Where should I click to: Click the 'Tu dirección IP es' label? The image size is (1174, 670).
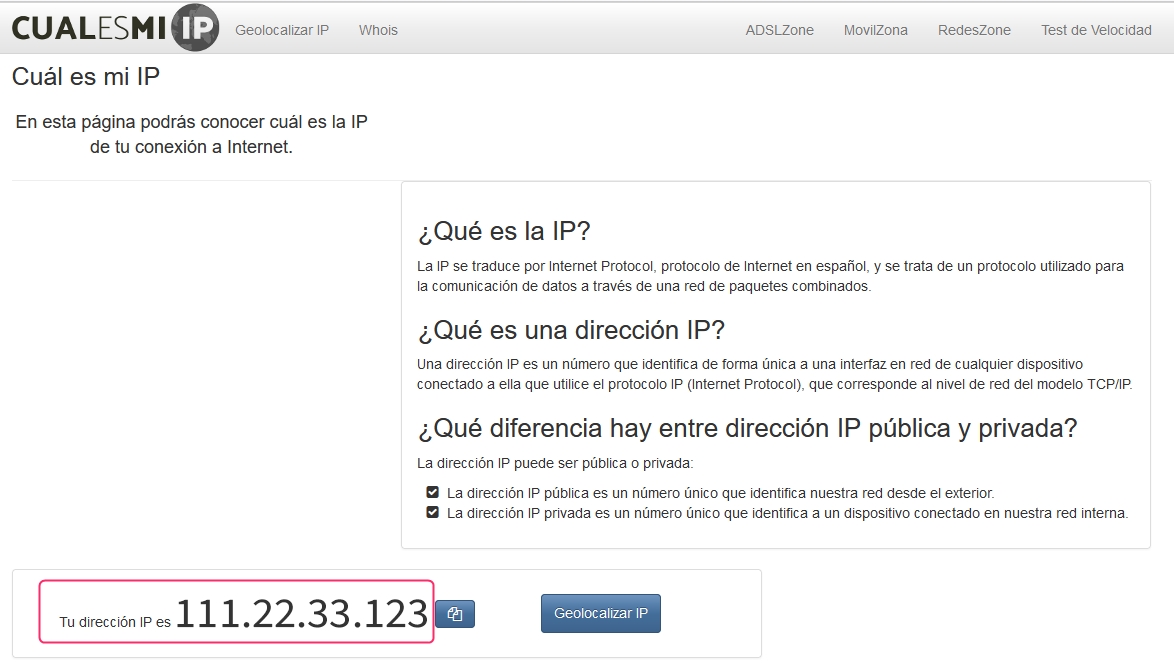pos(115,622)
